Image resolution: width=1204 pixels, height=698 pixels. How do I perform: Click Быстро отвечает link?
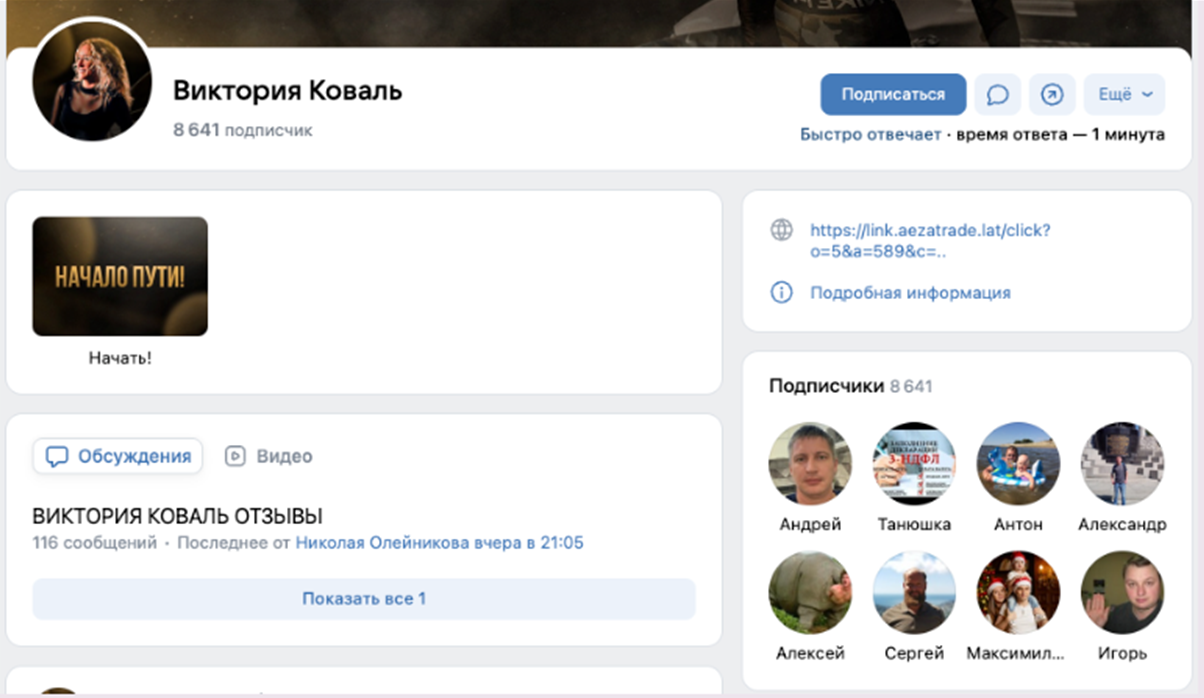(870, 134)
